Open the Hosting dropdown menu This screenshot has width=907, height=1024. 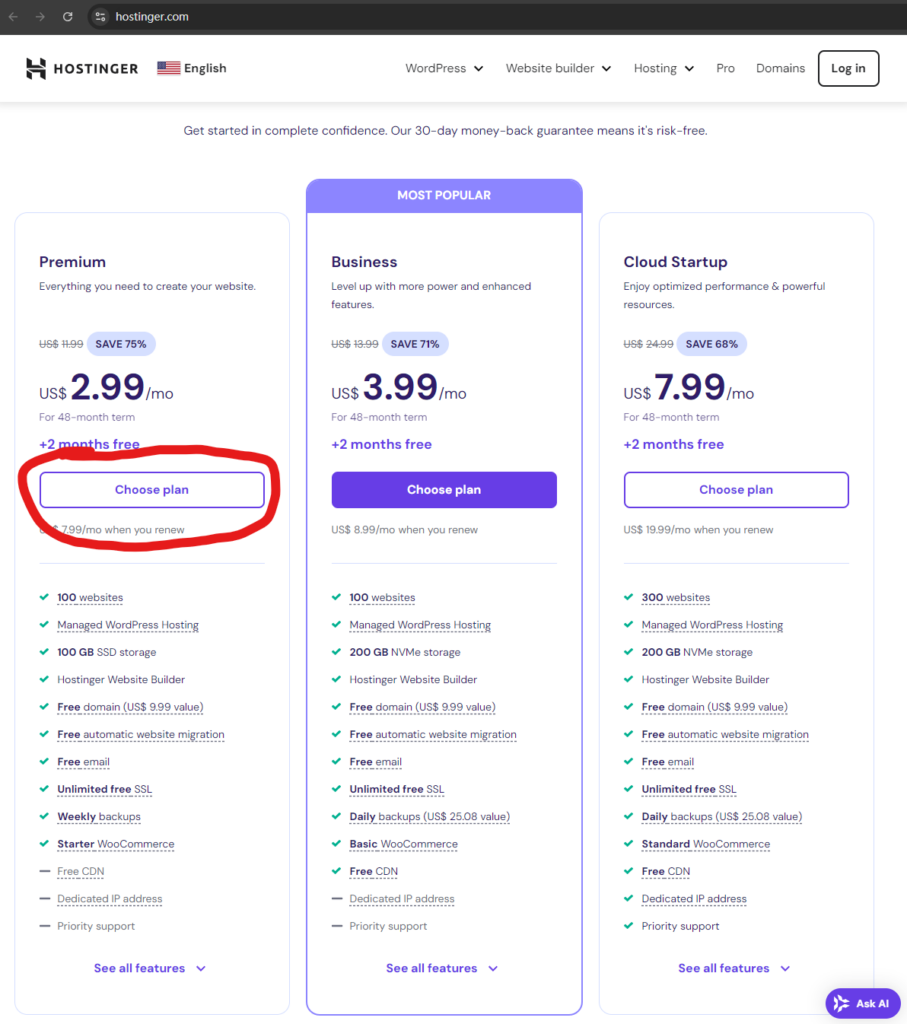tap(663, 68)
